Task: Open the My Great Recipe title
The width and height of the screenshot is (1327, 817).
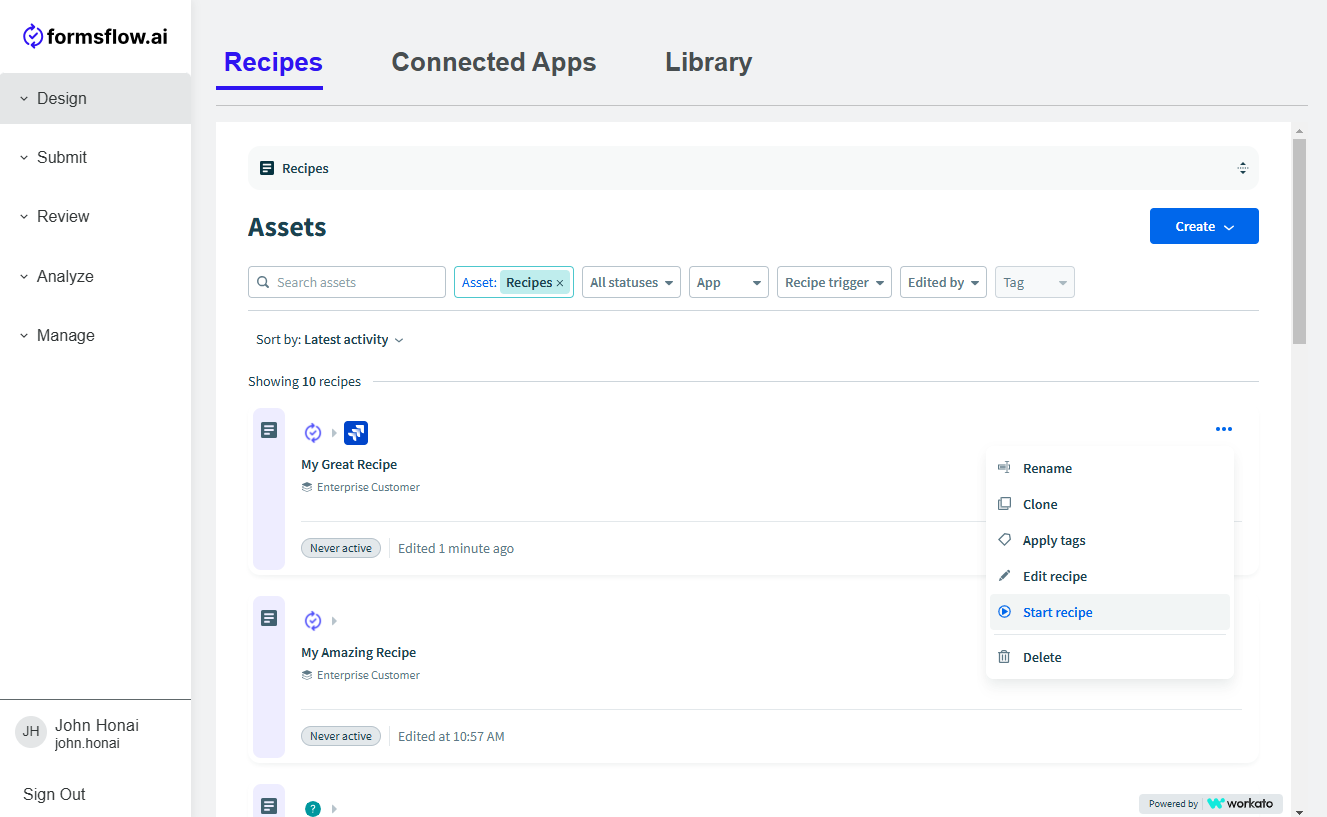Action: coord(349,464)
